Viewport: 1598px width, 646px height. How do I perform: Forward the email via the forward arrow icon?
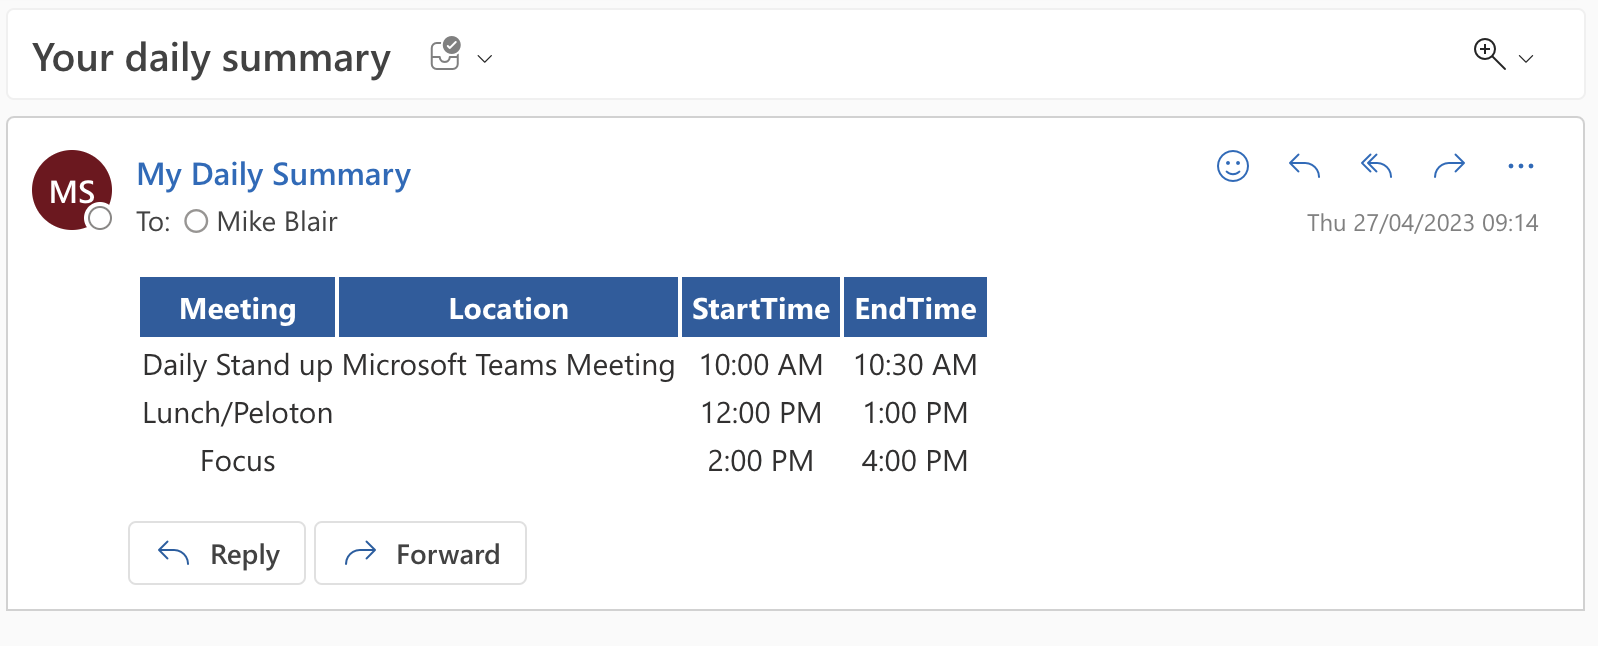[x=1449, y=166]
